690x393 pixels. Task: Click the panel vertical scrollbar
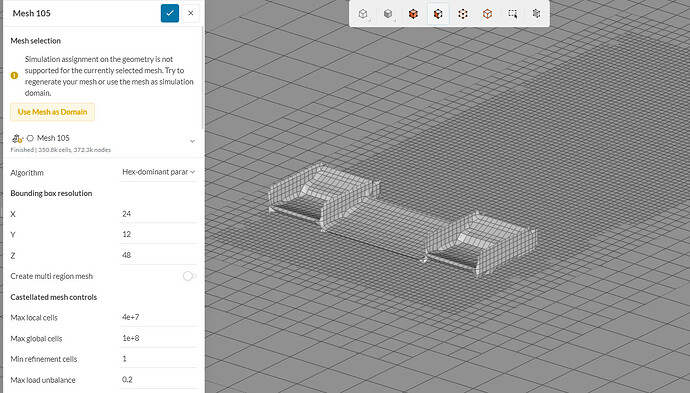[203, 78]
